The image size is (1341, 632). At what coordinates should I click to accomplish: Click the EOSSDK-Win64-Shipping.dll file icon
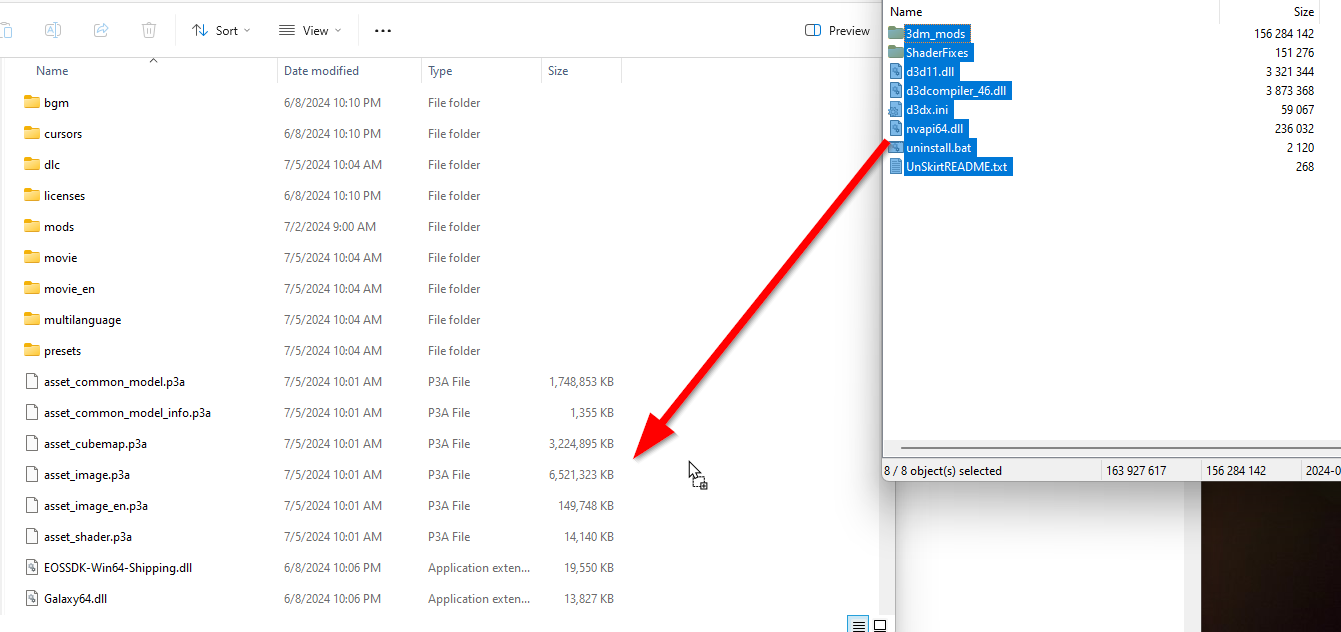(32, 568)
